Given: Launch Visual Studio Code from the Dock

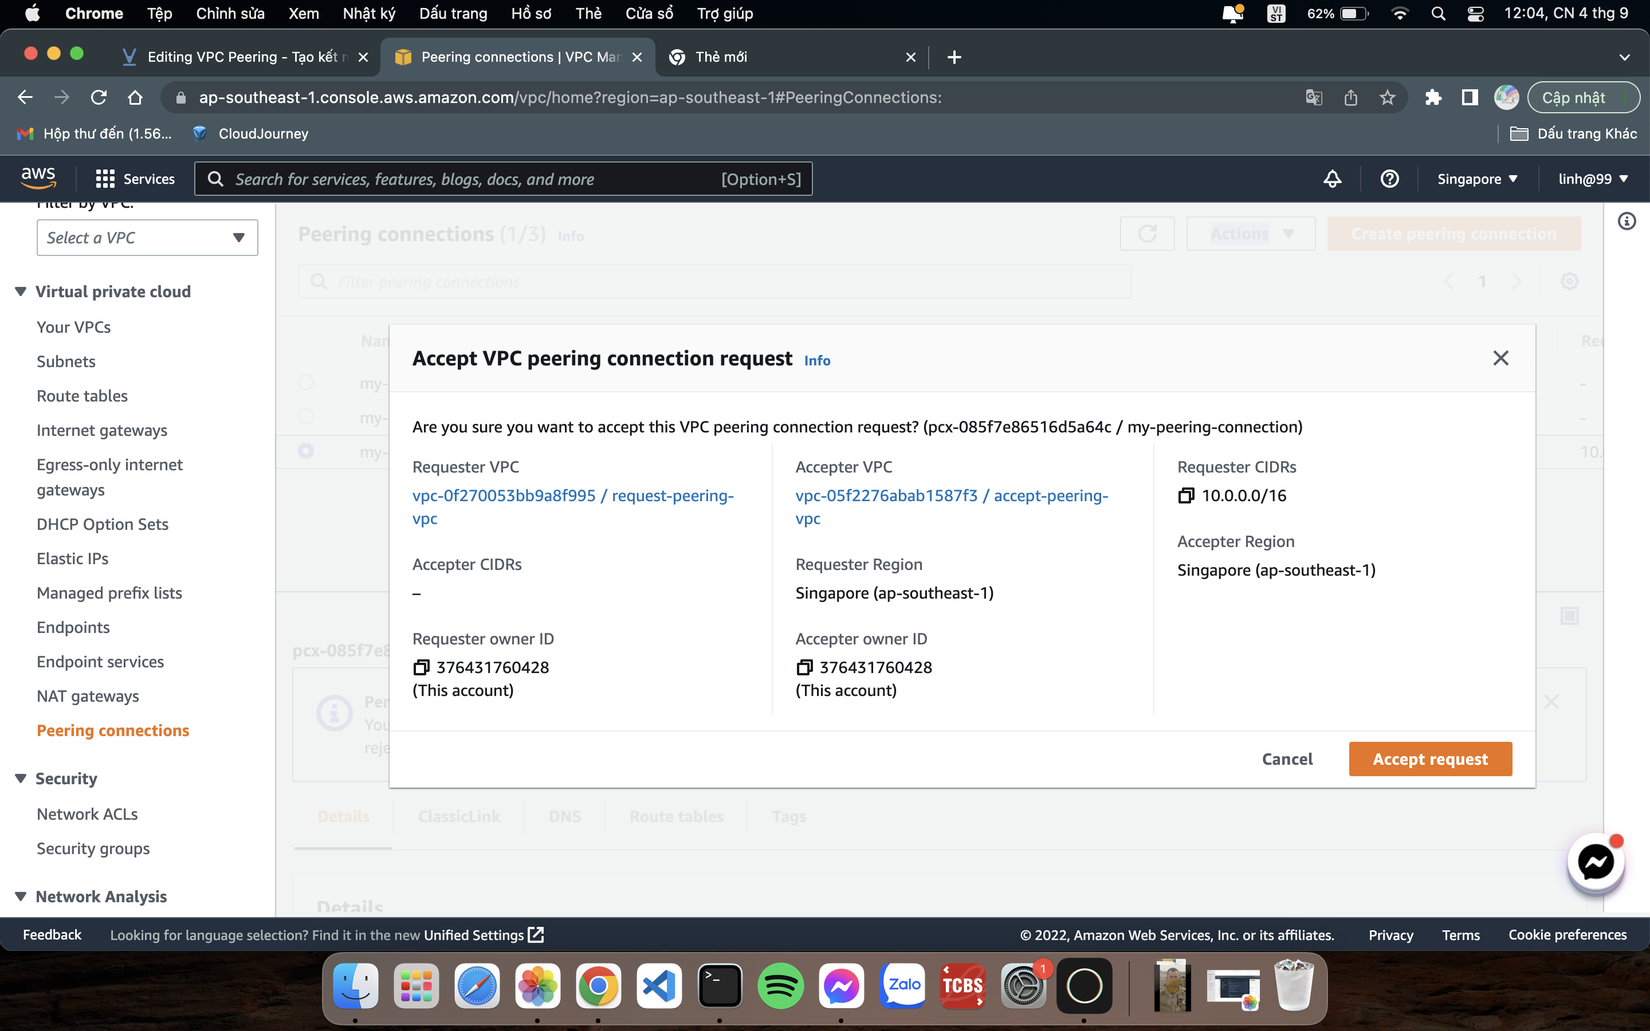Looking at the screenshot, I should 659,987.
